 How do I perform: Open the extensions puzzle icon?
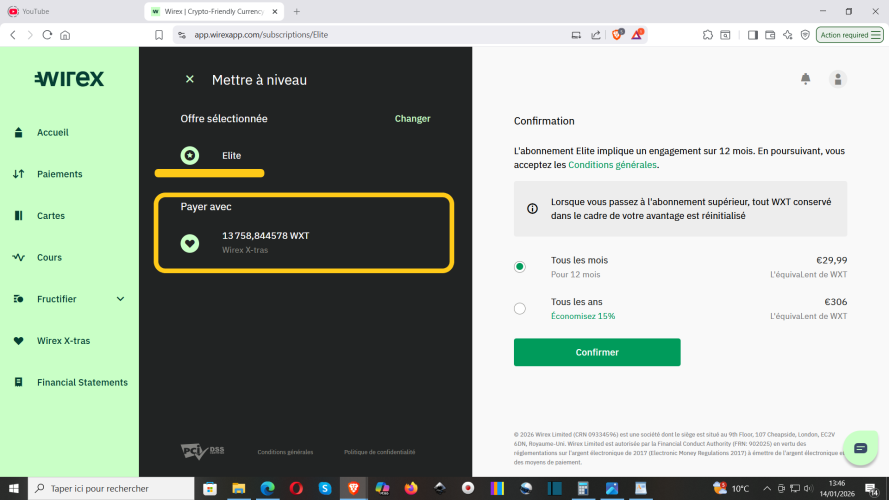[x=708, y=35]
